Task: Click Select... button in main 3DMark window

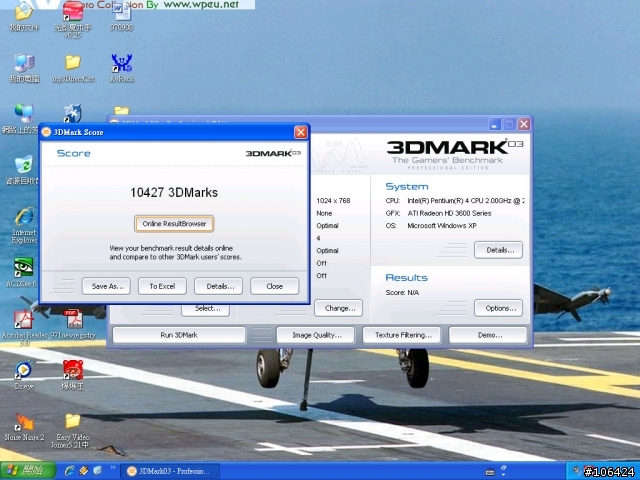Action: (x=206, y=309)
